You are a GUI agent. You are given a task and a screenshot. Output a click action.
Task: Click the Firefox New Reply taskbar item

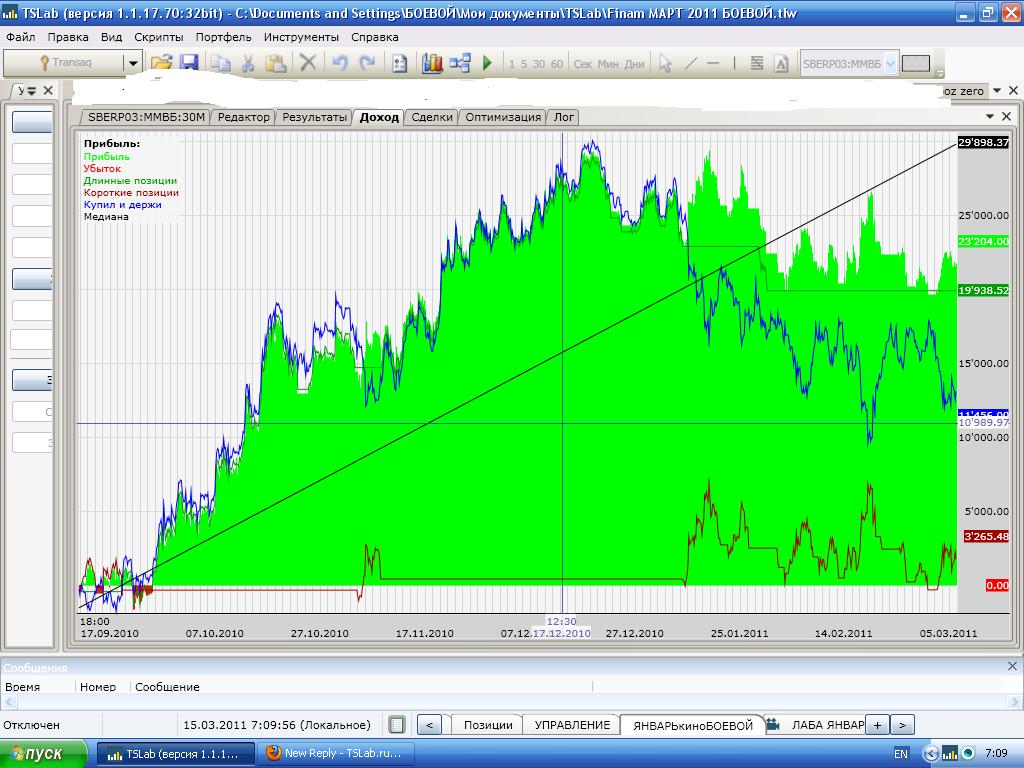coord(334,754)
